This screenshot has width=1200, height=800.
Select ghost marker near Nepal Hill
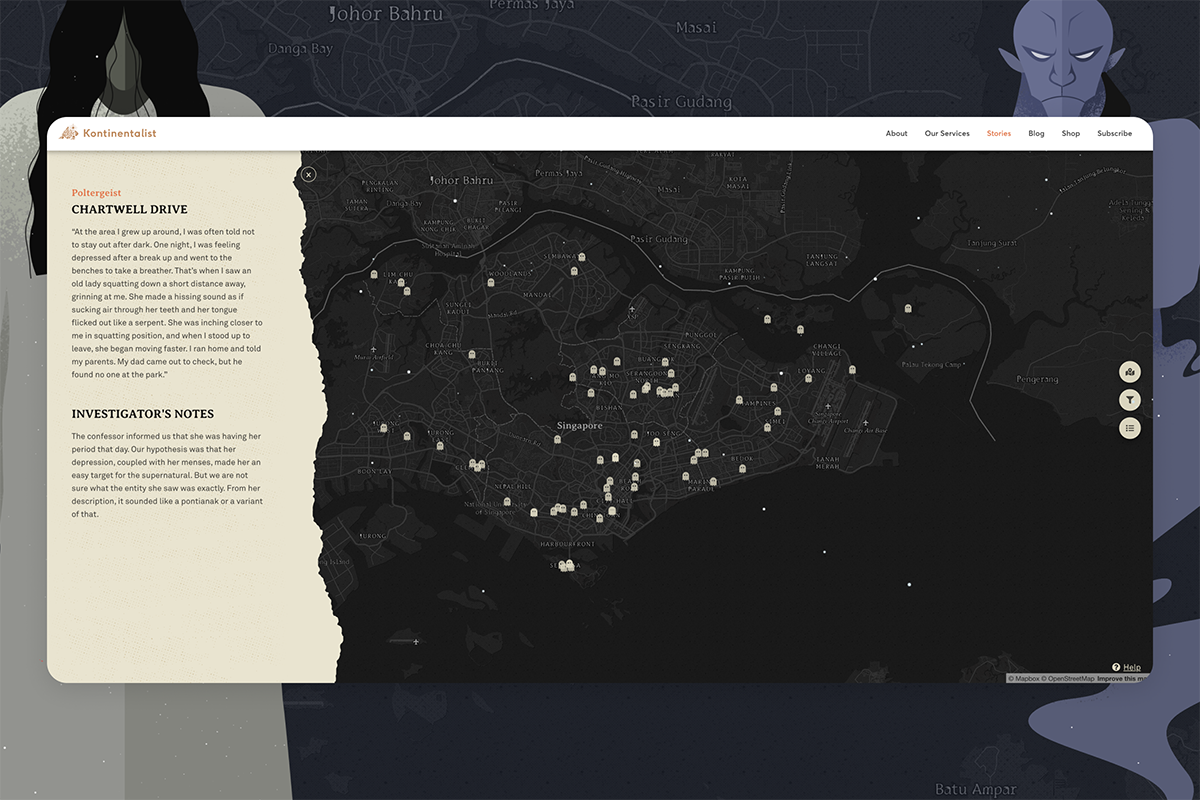(x=507, y=502)
